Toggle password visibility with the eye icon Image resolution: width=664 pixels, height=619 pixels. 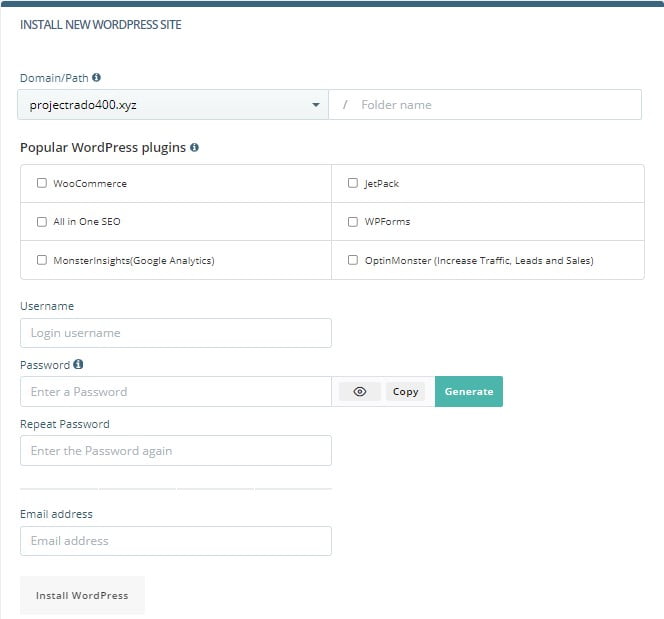point(360,392)
